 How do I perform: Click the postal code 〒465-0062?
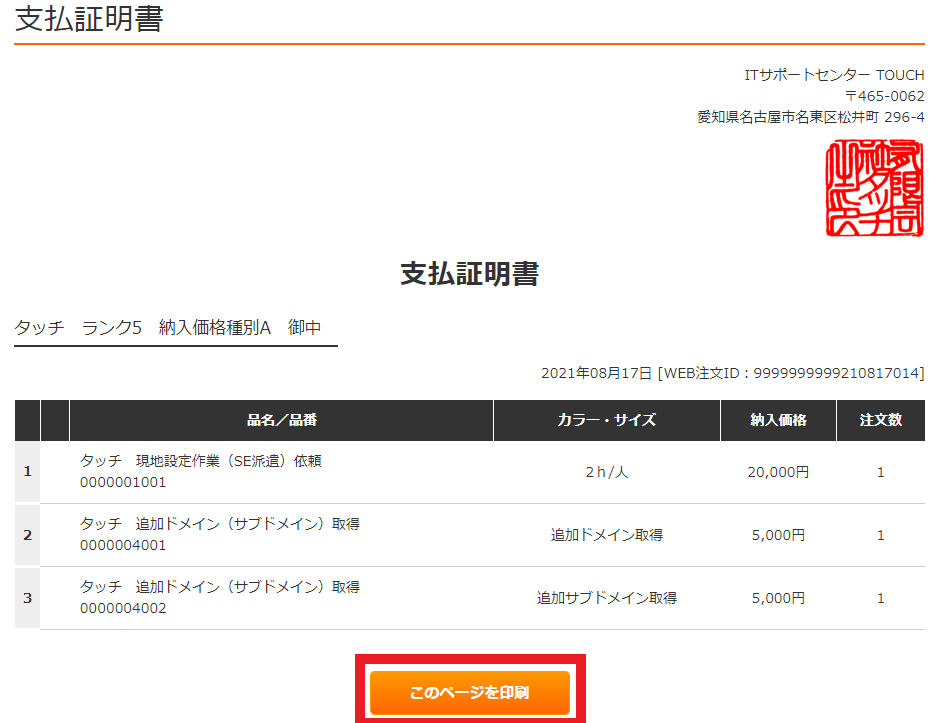(884, 96)
